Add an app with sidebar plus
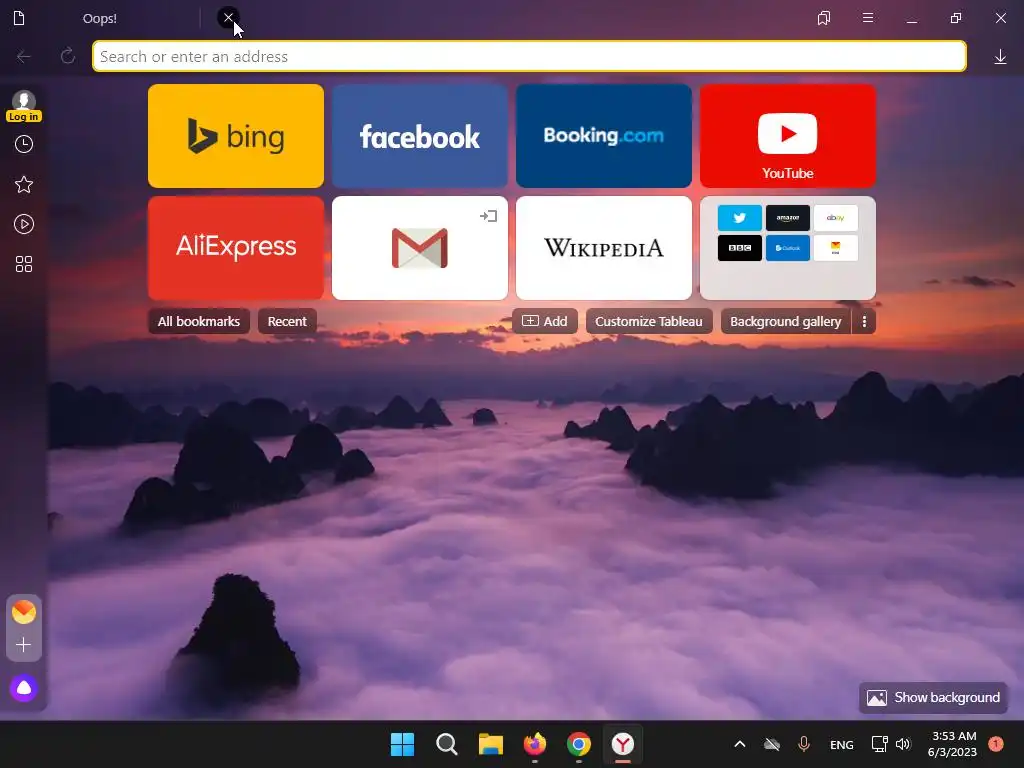Screen dimensions: 1024x768 [24, 645]
